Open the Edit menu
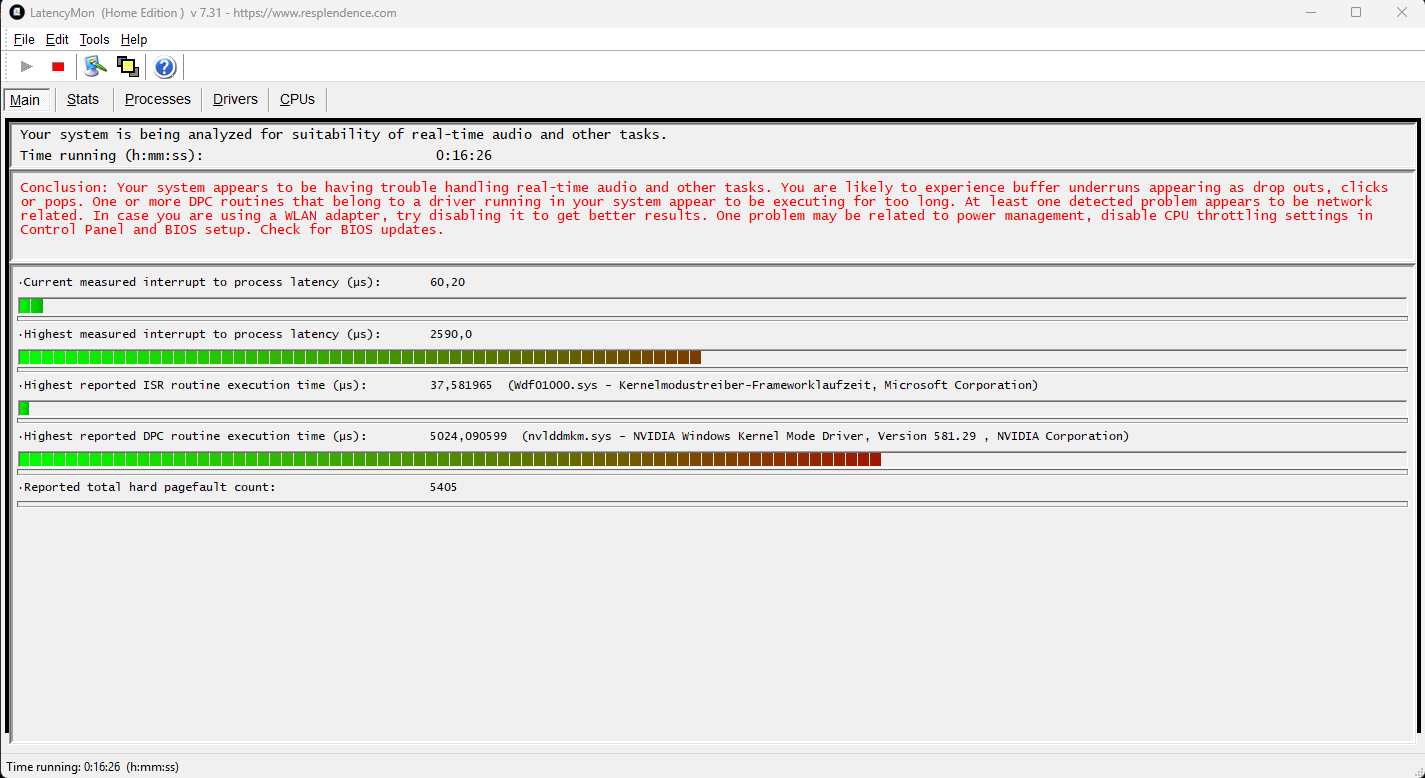The image size is (1425, 778). point(57,40)
